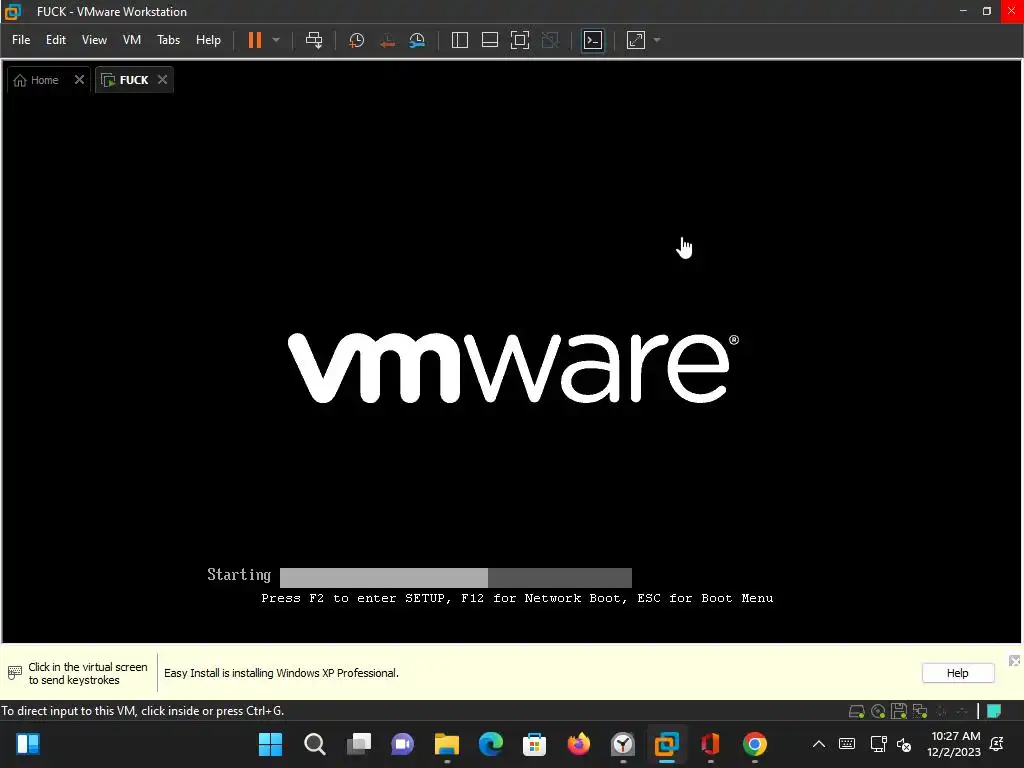1024x768 pixels.
Task: Pause the virtual machine with the orange button
Action: tap(255, 40)
